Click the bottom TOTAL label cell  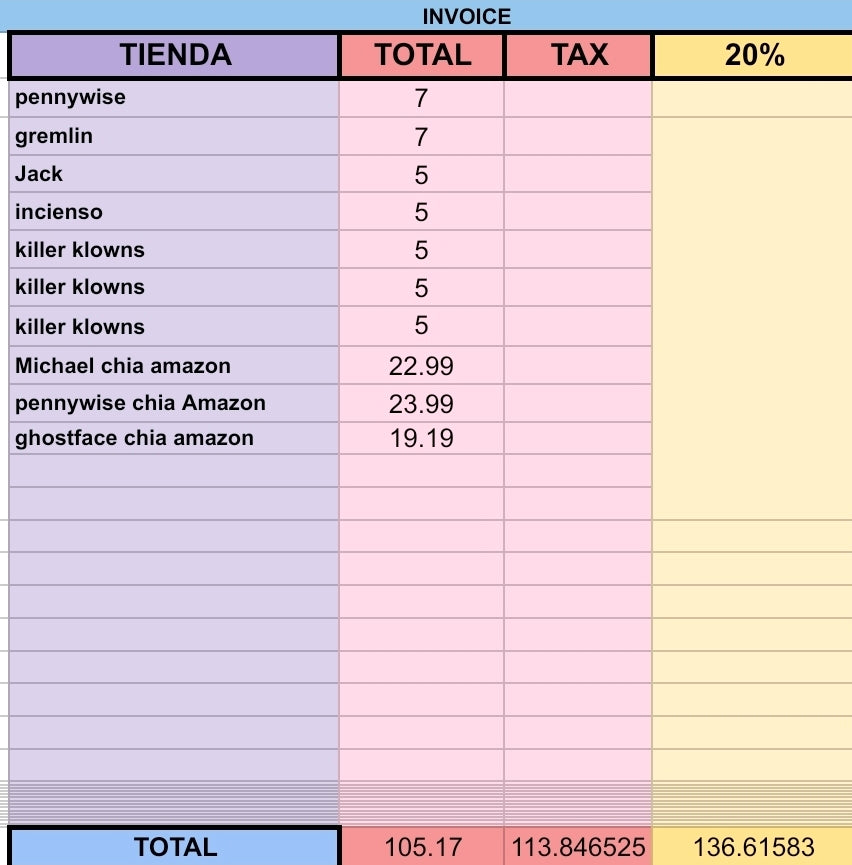[x=174, y=847]
